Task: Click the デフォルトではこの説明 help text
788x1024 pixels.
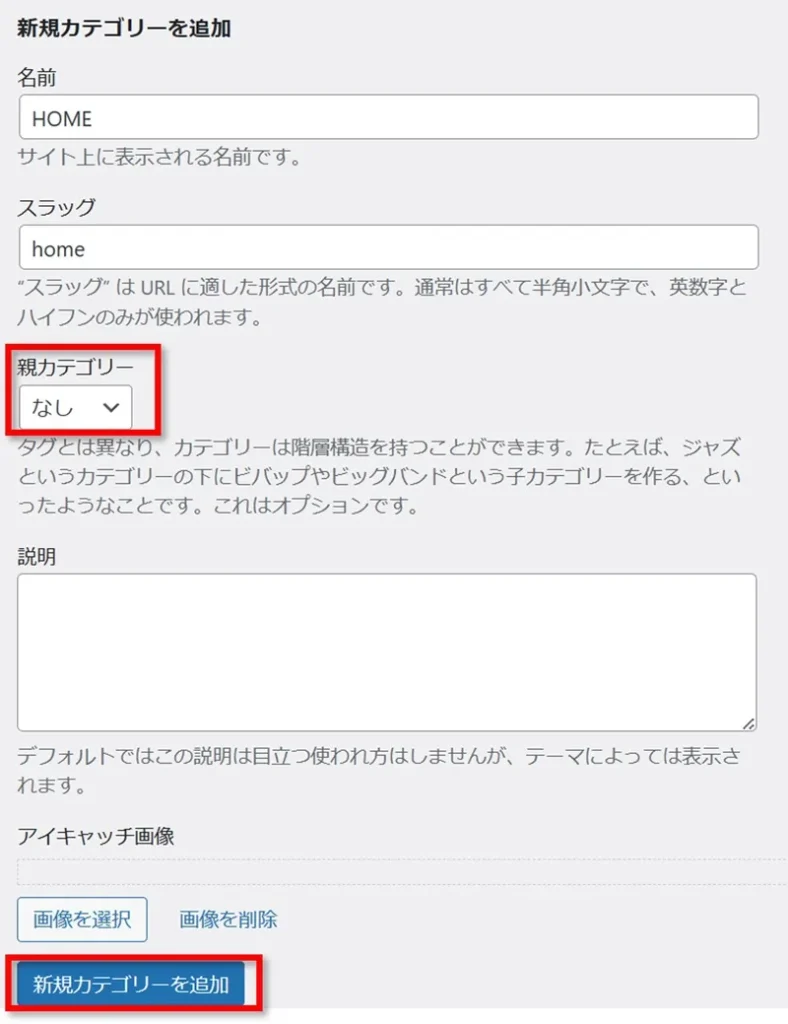Action: (x=379, y=770)
